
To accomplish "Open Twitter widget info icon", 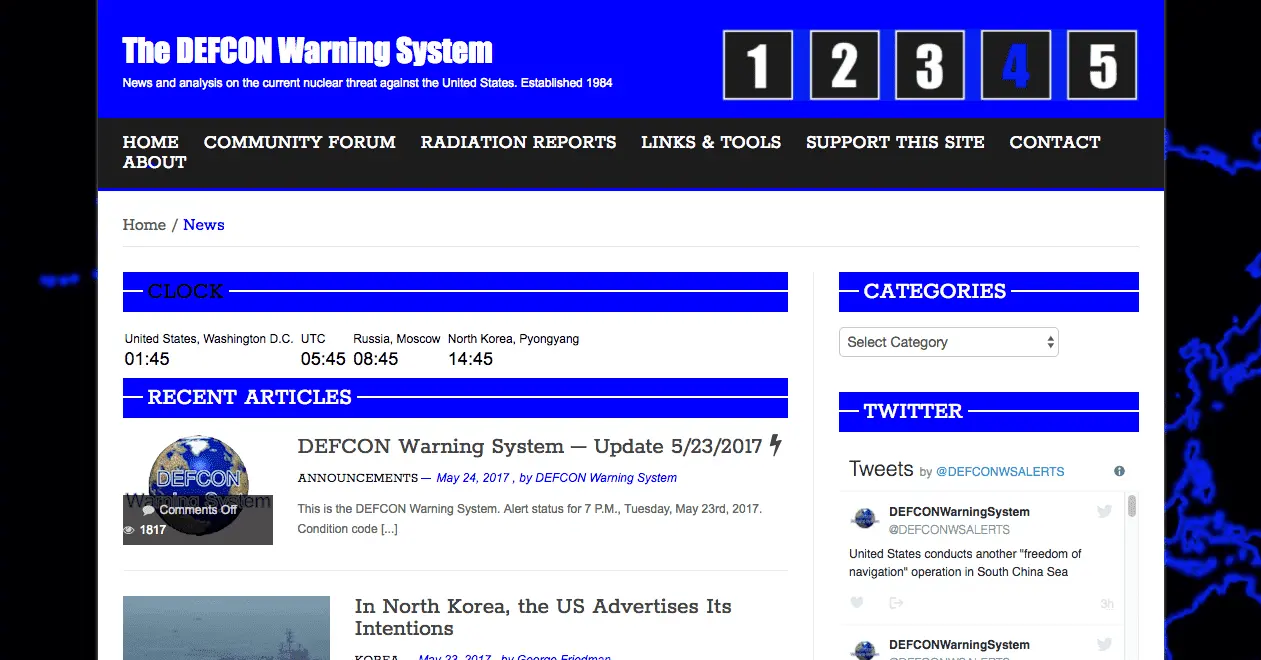I will [1119, 471].
